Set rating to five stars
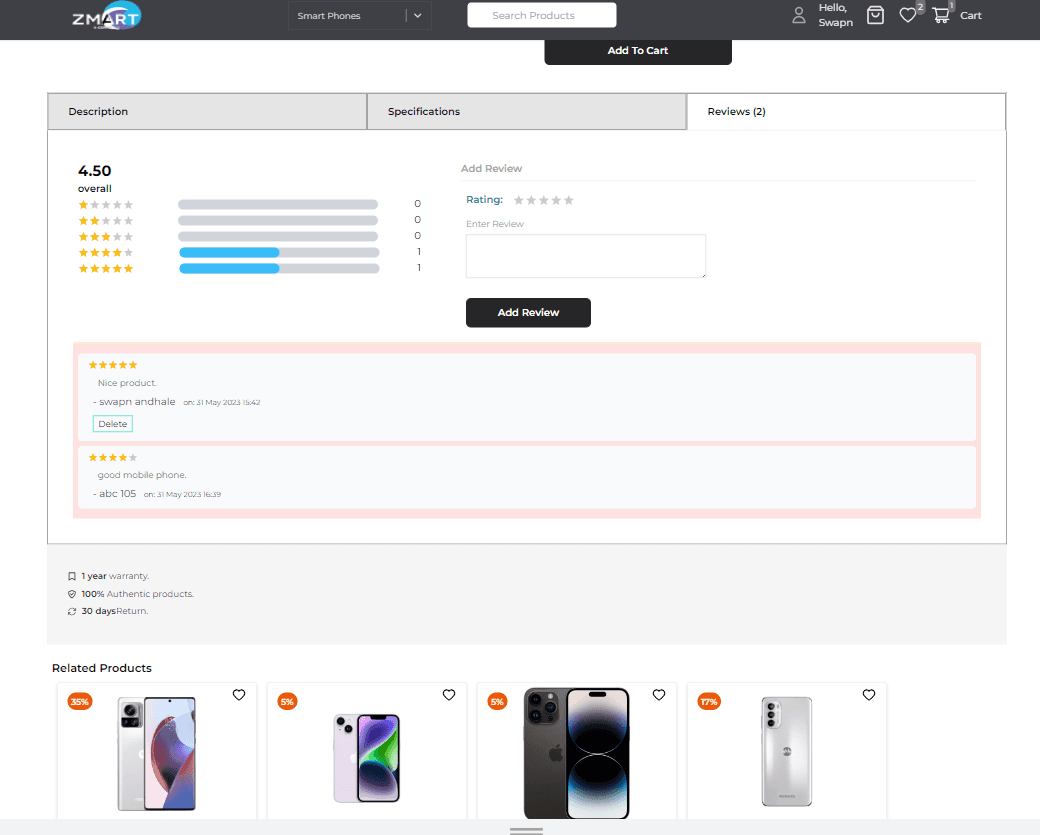The image size is (1040, 835). click(569, 200)
